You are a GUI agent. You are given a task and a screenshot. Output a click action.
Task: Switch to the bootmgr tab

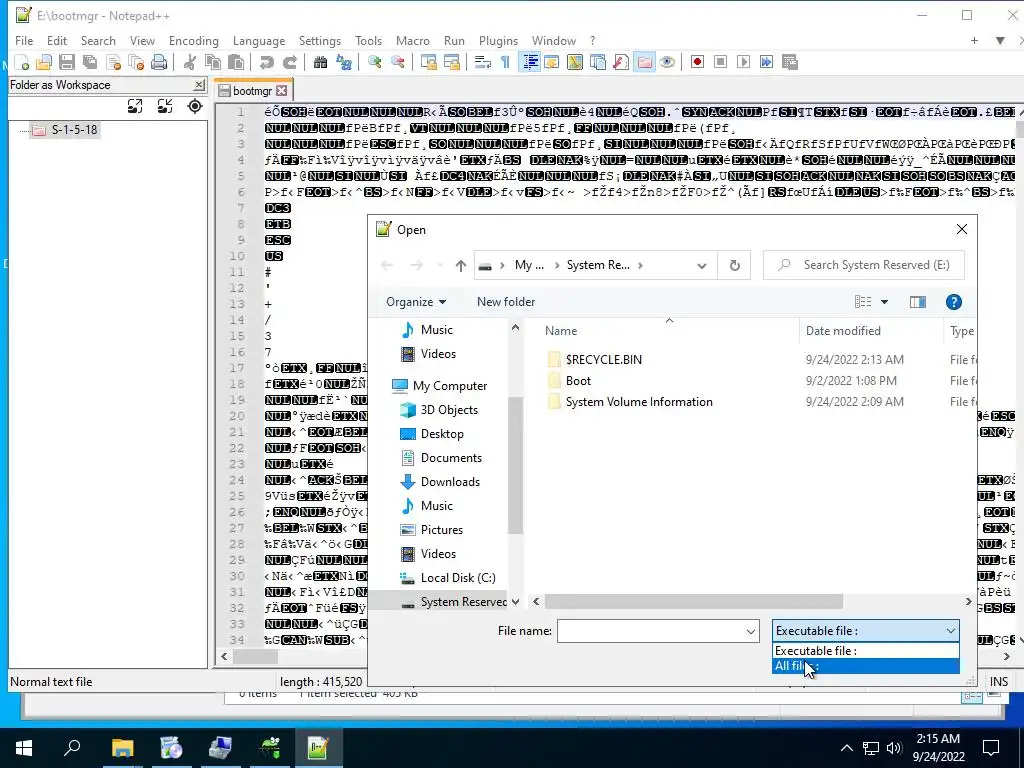pyautogui.click(x=252, y=91)
